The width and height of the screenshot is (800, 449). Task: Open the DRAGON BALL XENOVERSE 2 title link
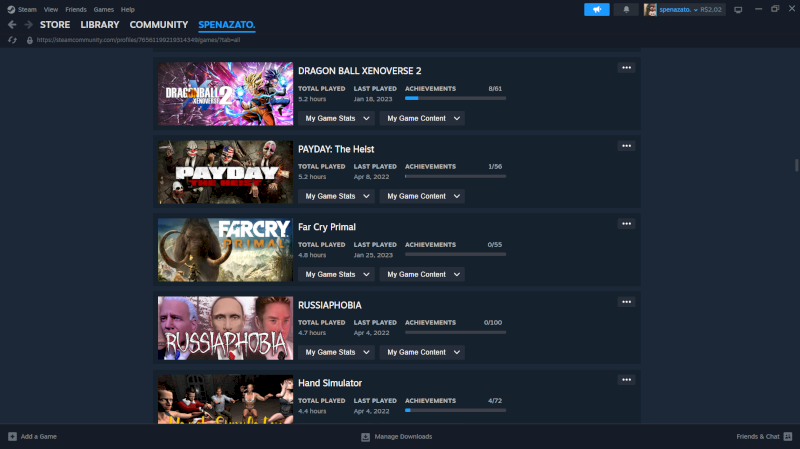tap(360, 71)
